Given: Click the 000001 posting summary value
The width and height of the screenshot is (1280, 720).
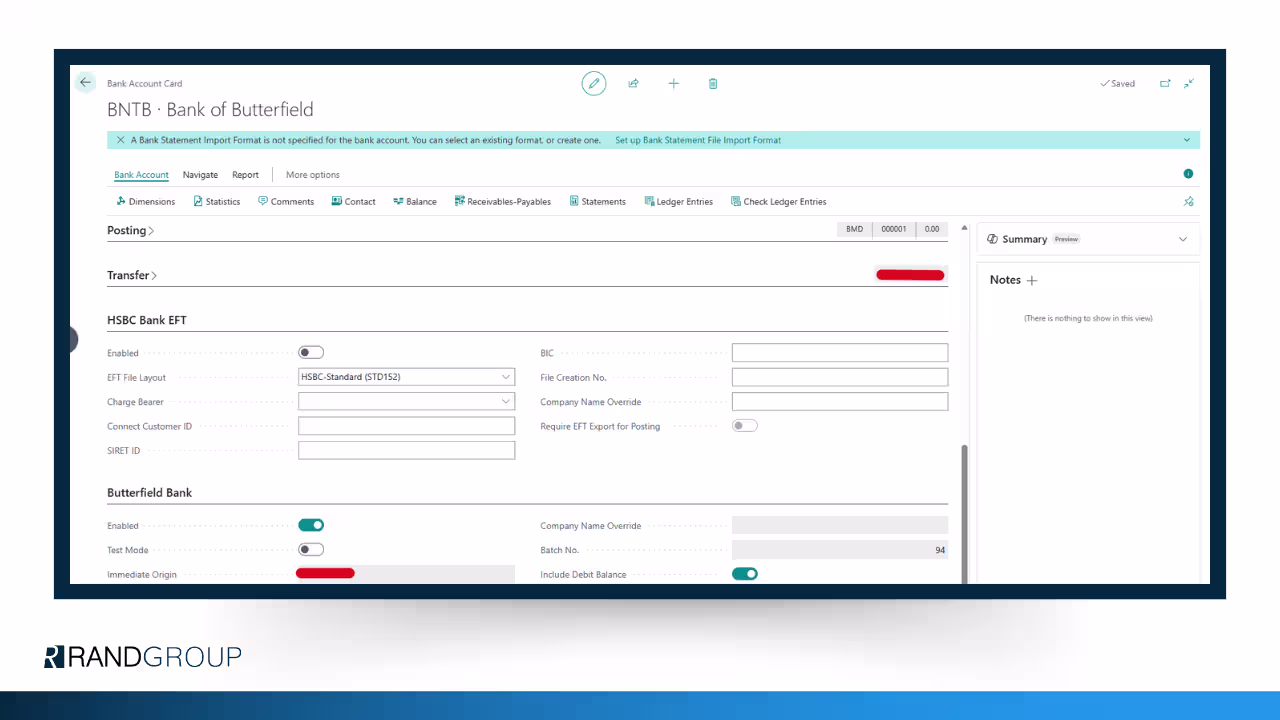Looking at the screenshot, I should 893,229.
